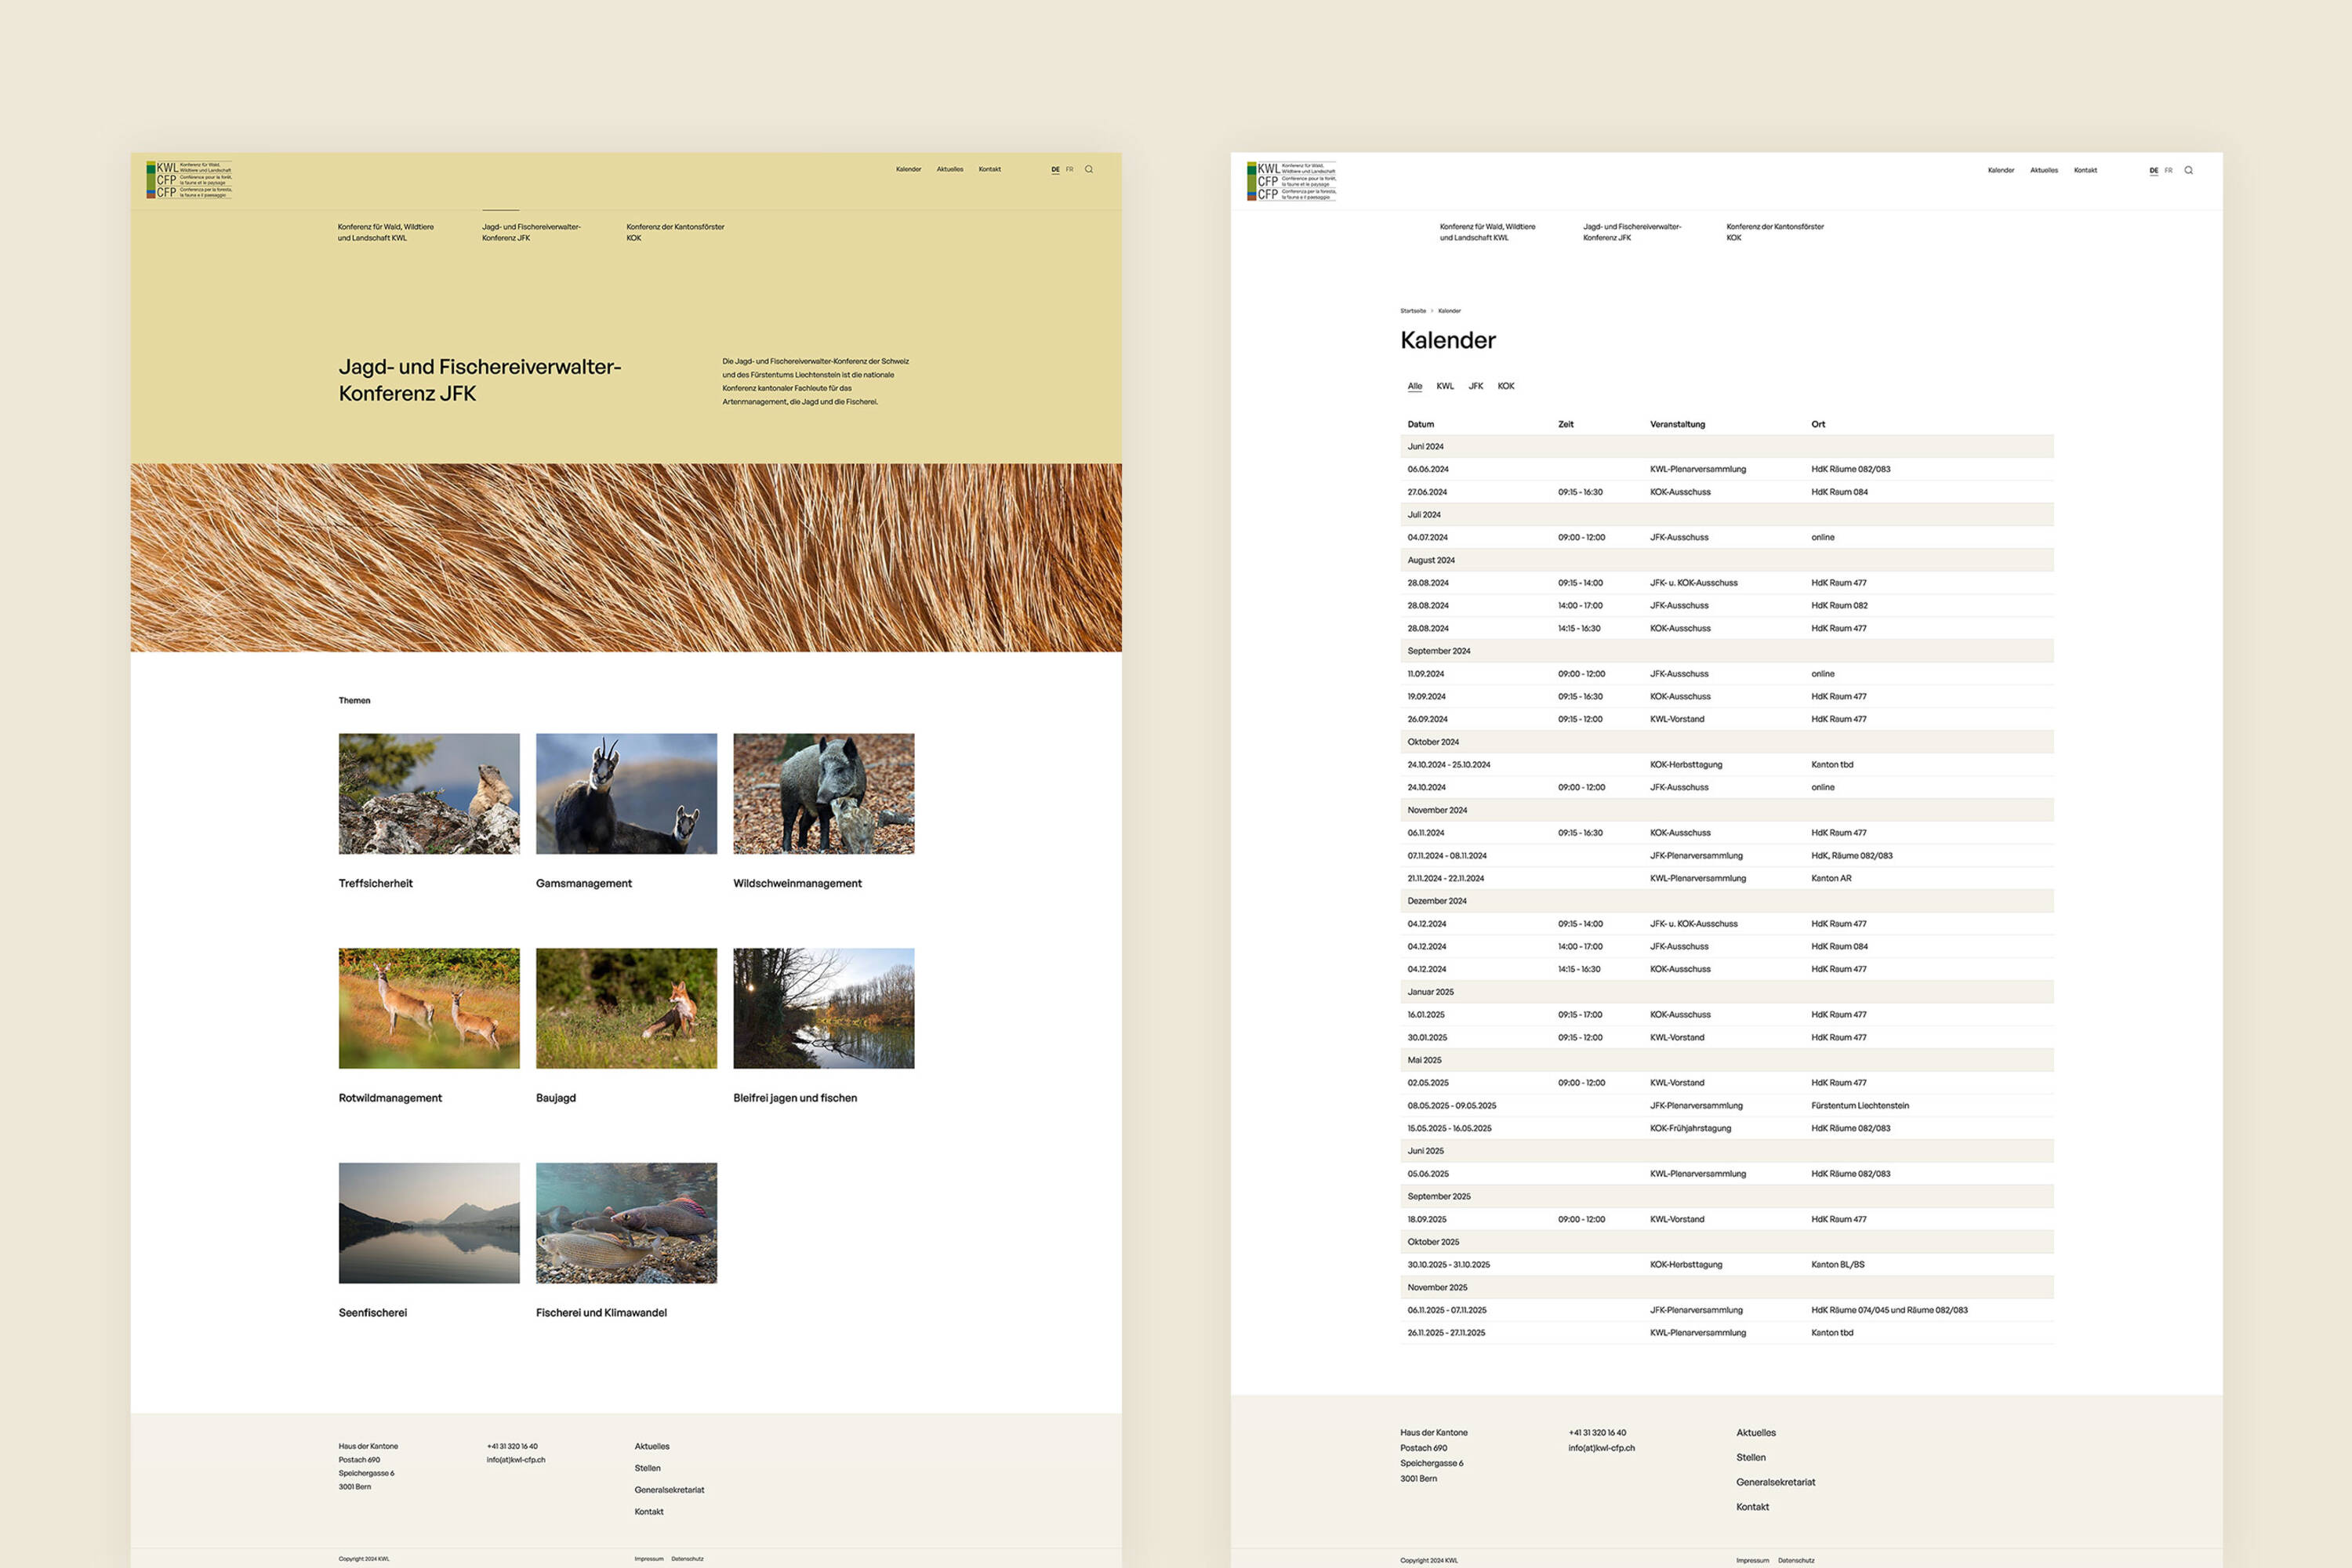Click Impressum in the left page footer
Image resolution: width=2352 pixels, height=1568 pixels.
tap(648, 1559)
